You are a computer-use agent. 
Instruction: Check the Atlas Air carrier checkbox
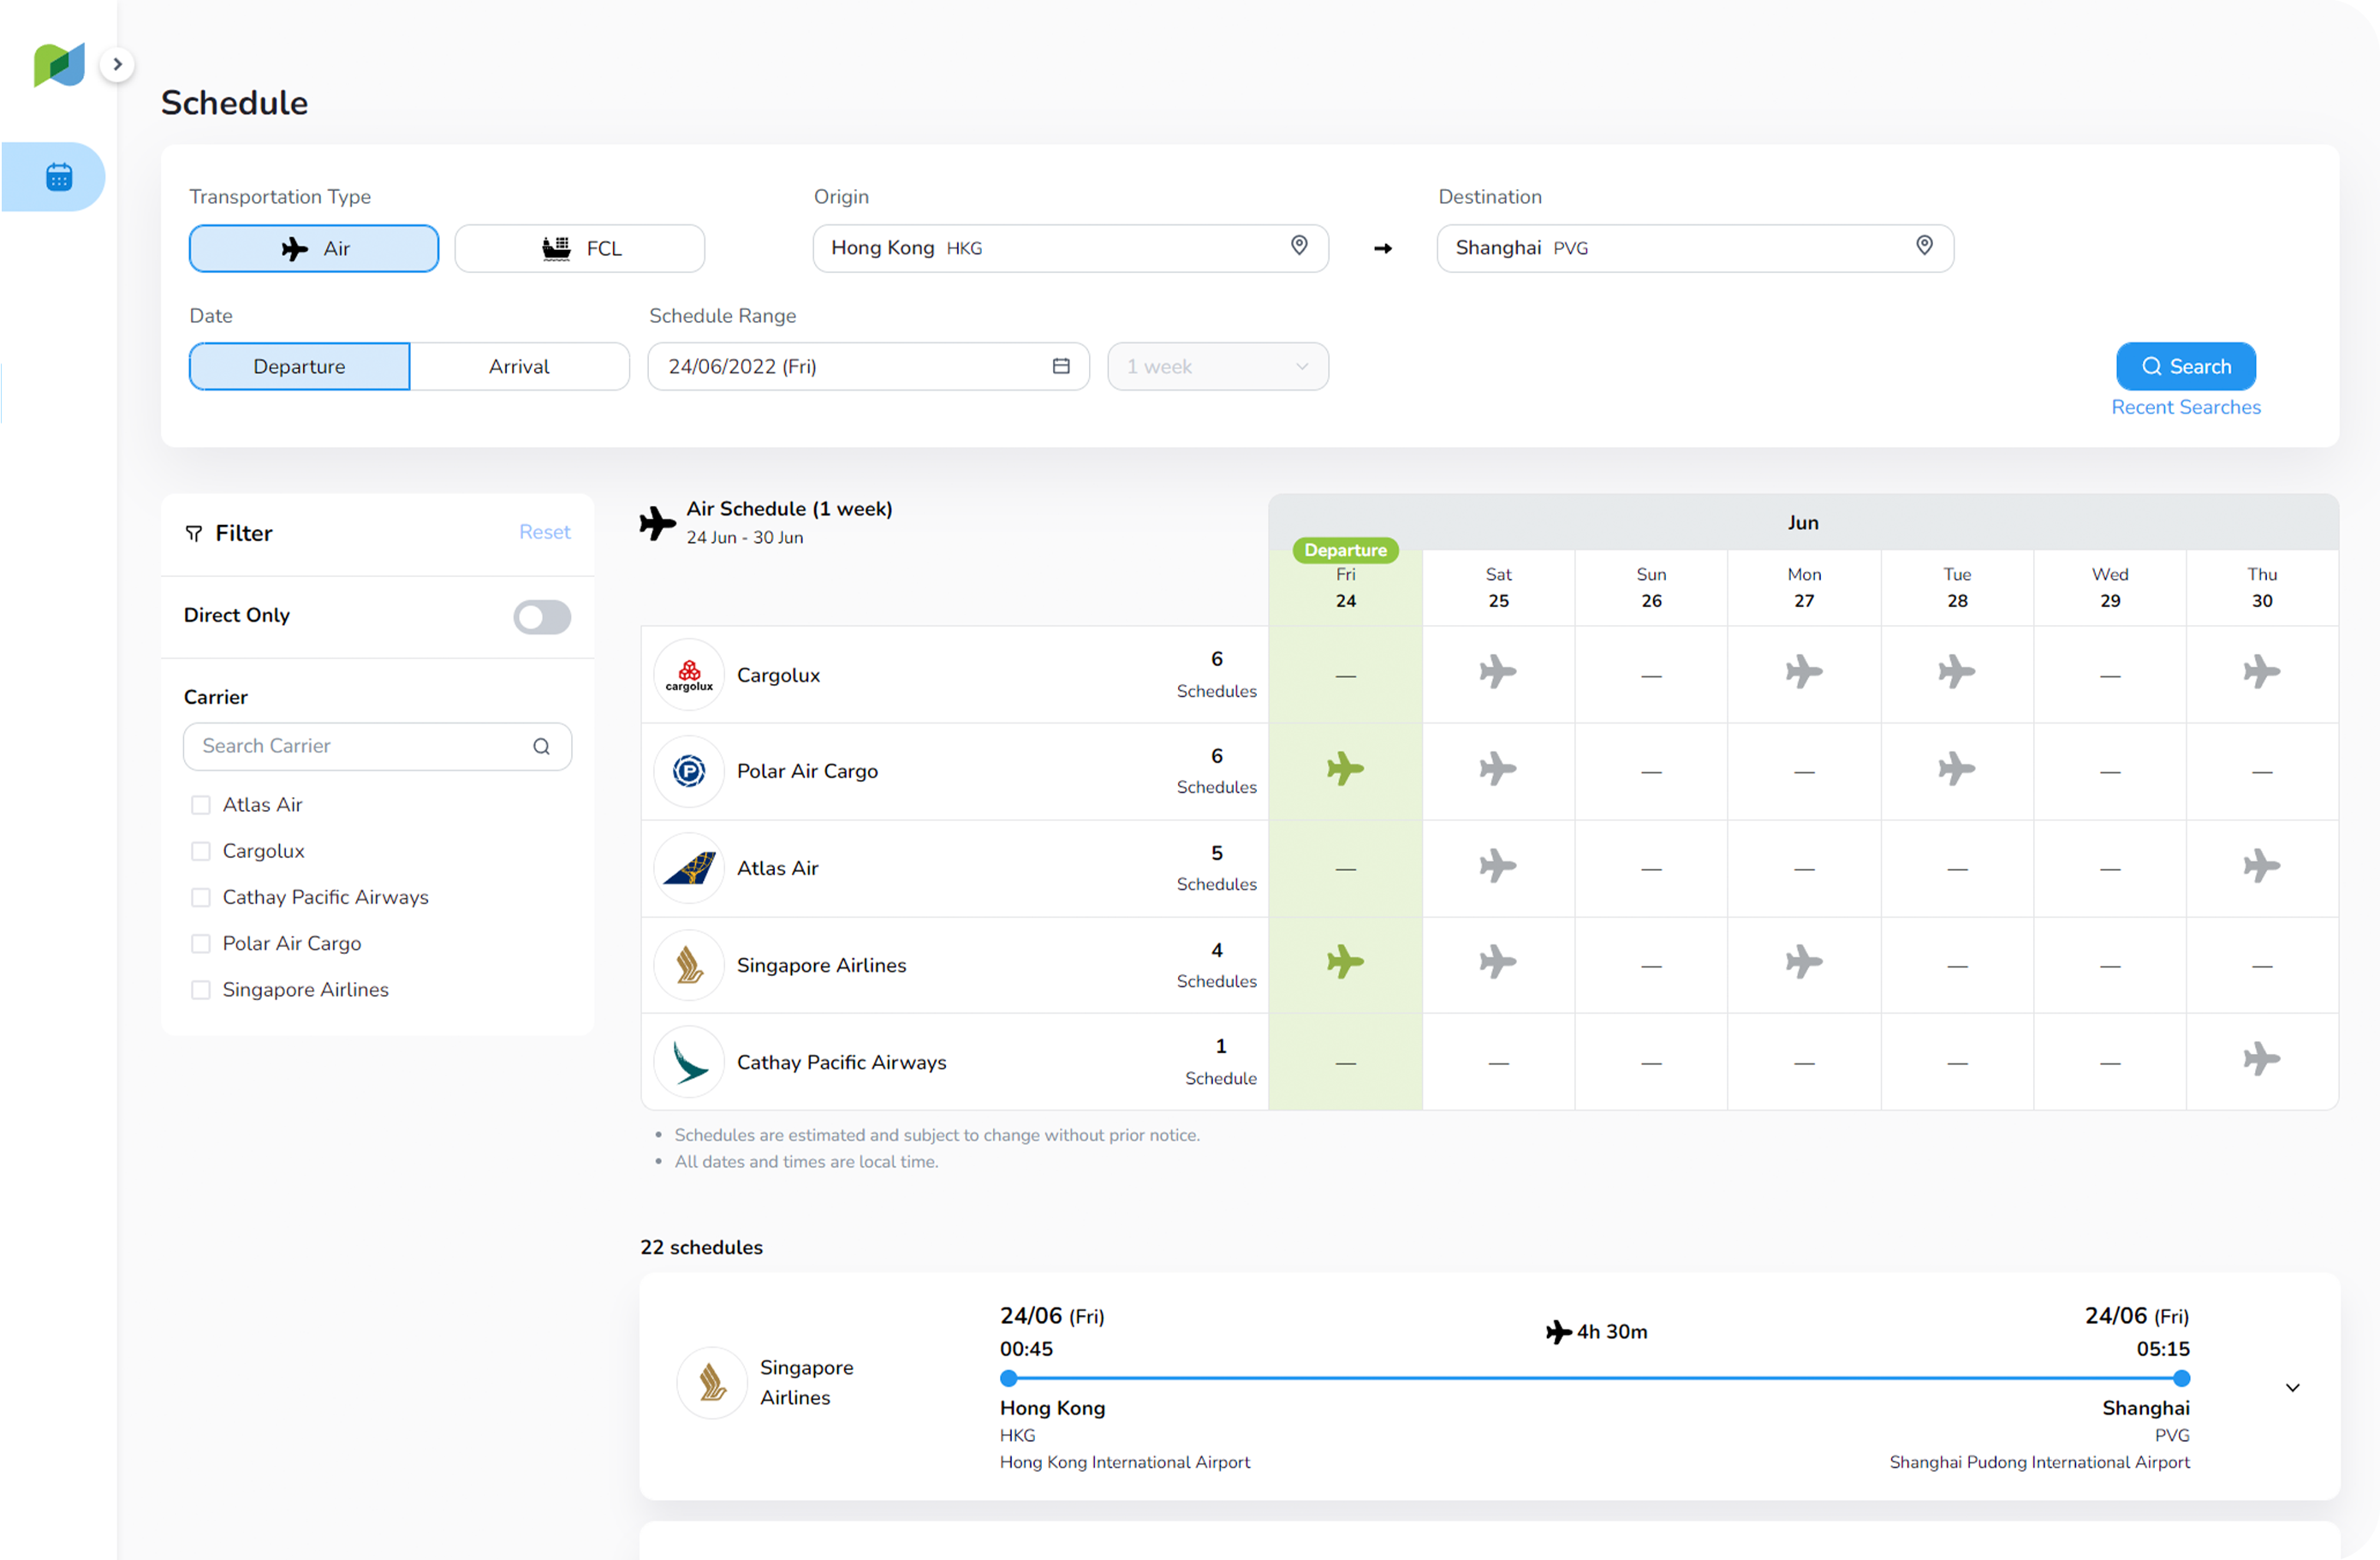(x=201, y=805)
